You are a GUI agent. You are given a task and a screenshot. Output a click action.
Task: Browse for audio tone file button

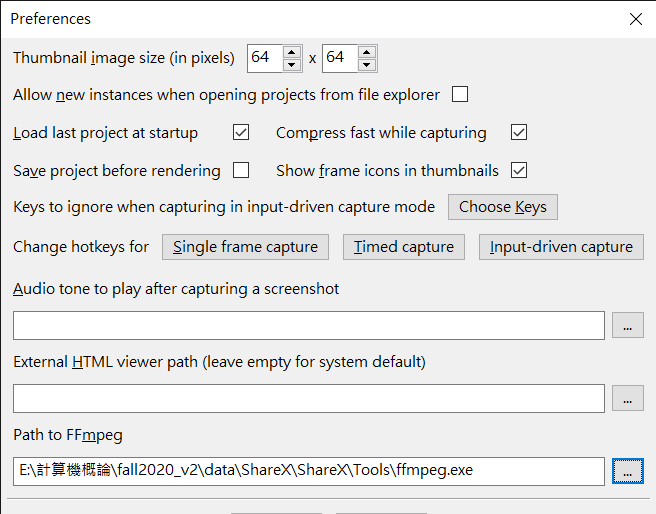(x=628, y=325)
